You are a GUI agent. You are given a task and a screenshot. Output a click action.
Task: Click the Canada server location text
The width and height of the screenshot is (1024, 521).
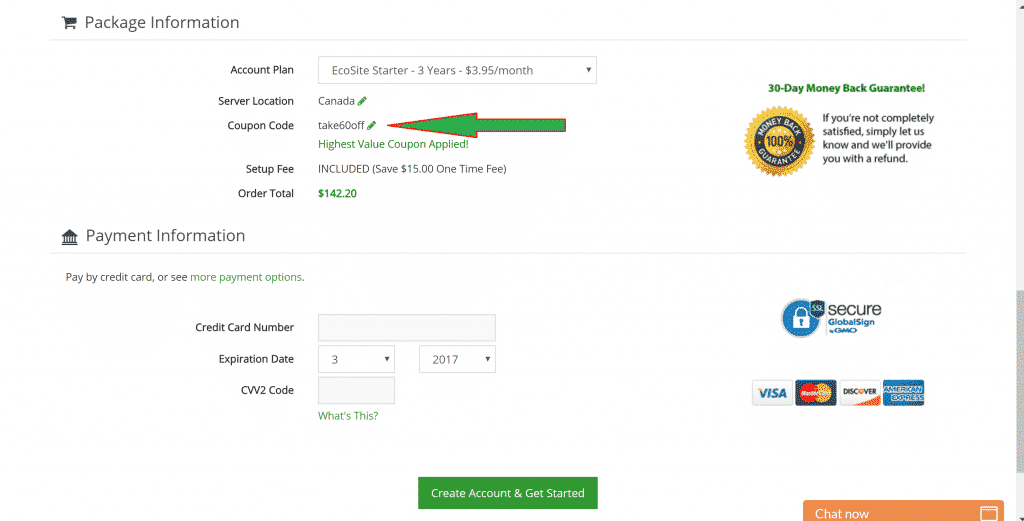[x=336, y=101]
